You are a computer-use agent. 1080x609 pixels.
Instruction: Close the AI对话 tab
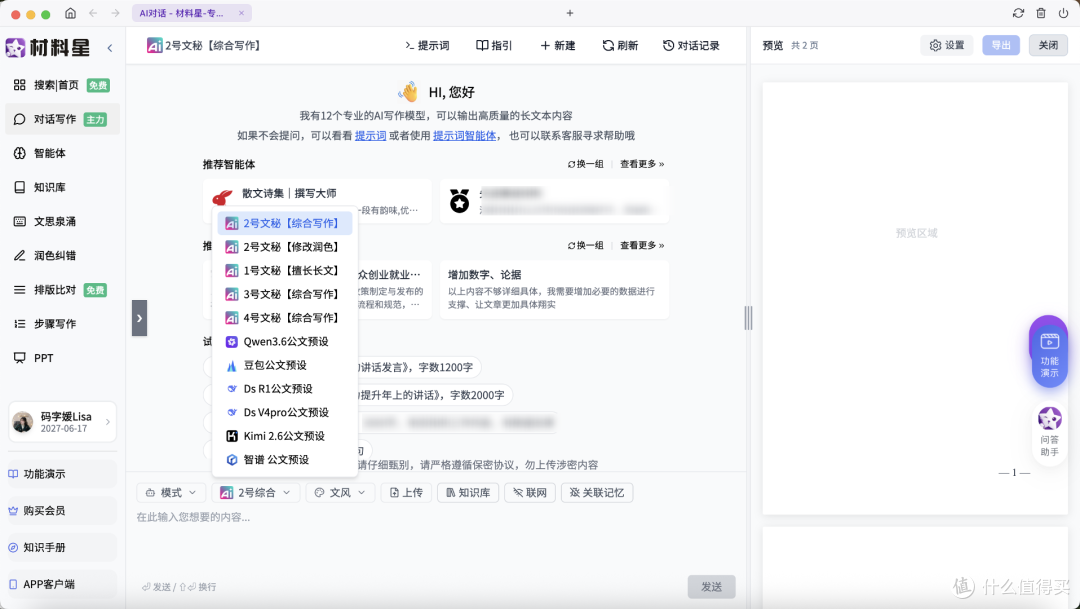[241, 13]
